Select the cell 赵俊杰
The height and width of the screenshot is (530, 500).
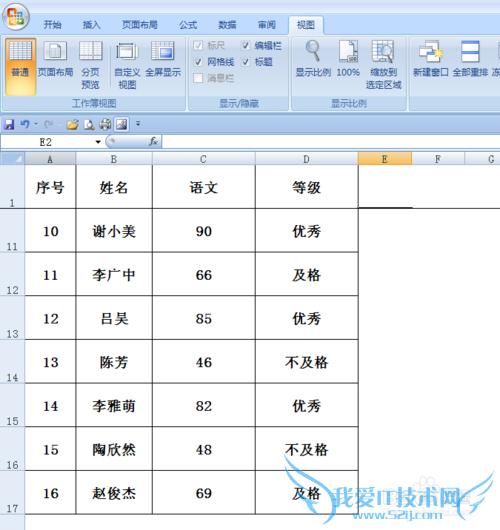coord(114,493)
